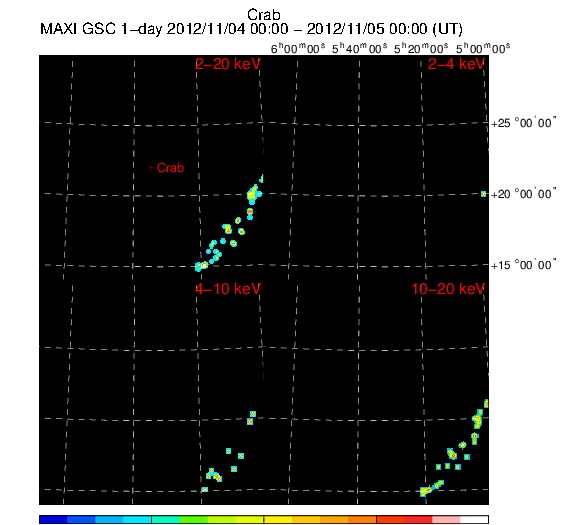Pick the dark blue end of color bar
Image resolution: width=570 pixels, height=525 pixels.
[x=53, y=519]
